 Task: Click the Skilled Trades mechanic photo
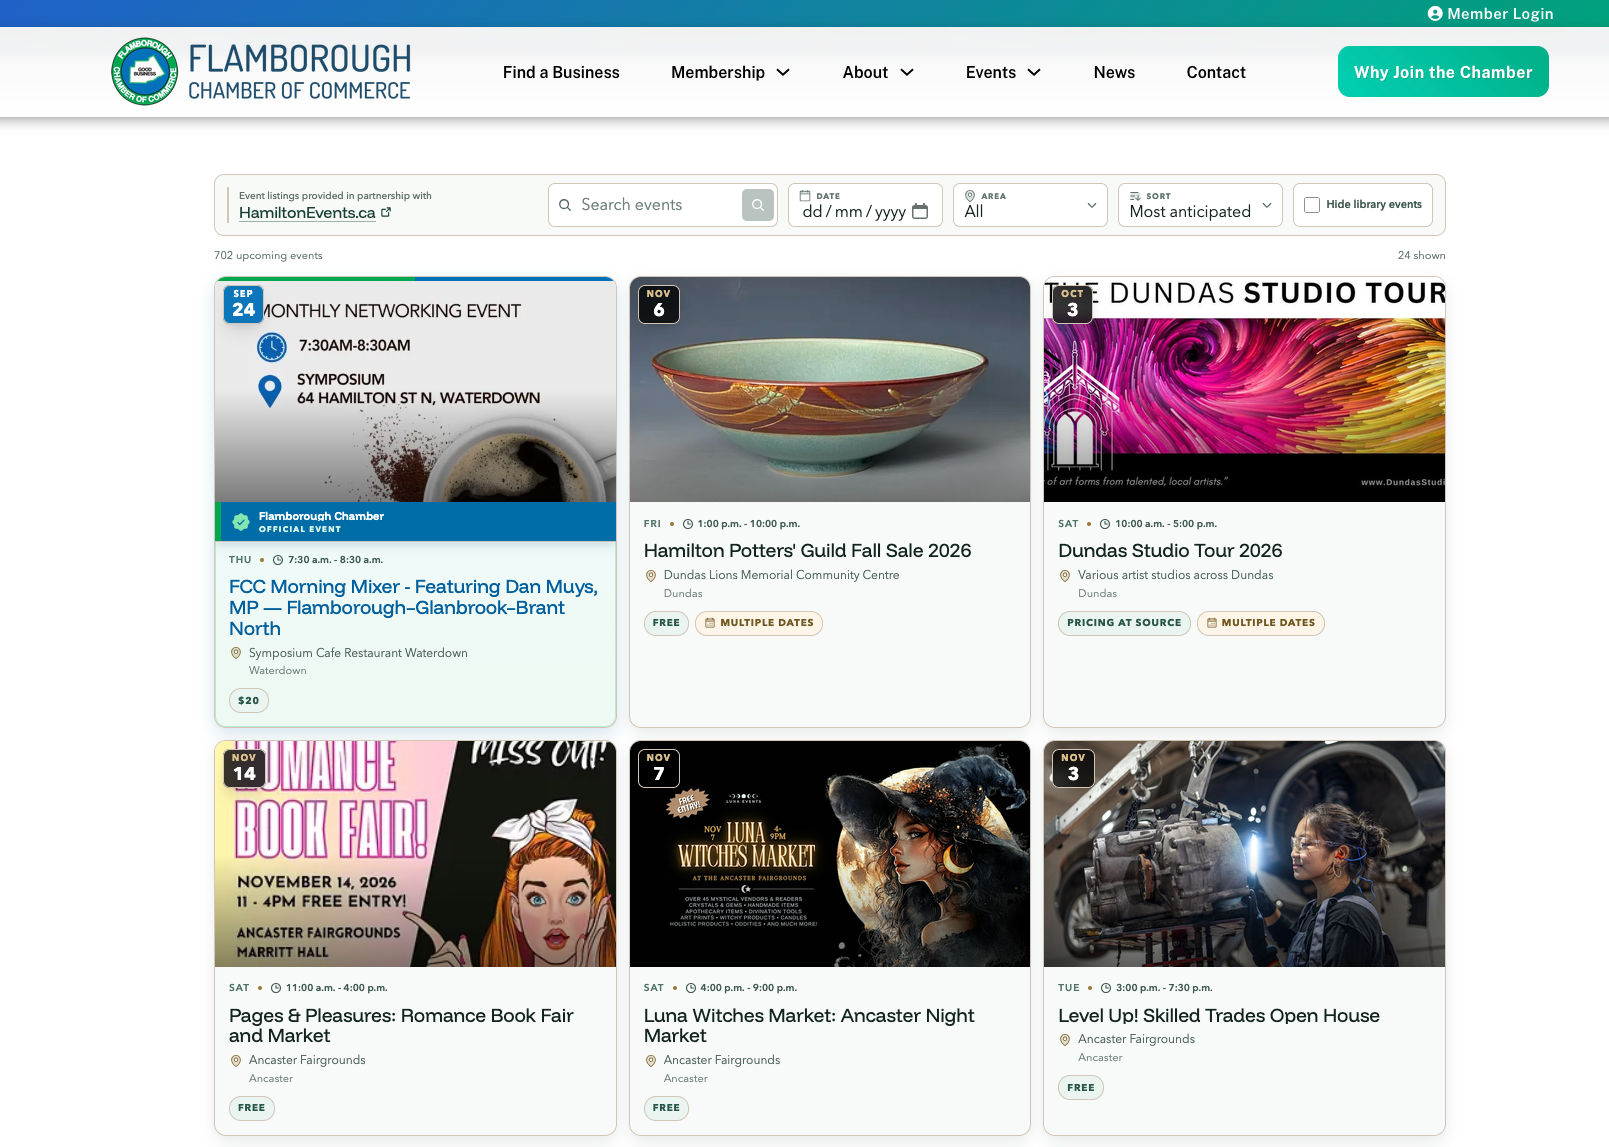coord(1244,854)
